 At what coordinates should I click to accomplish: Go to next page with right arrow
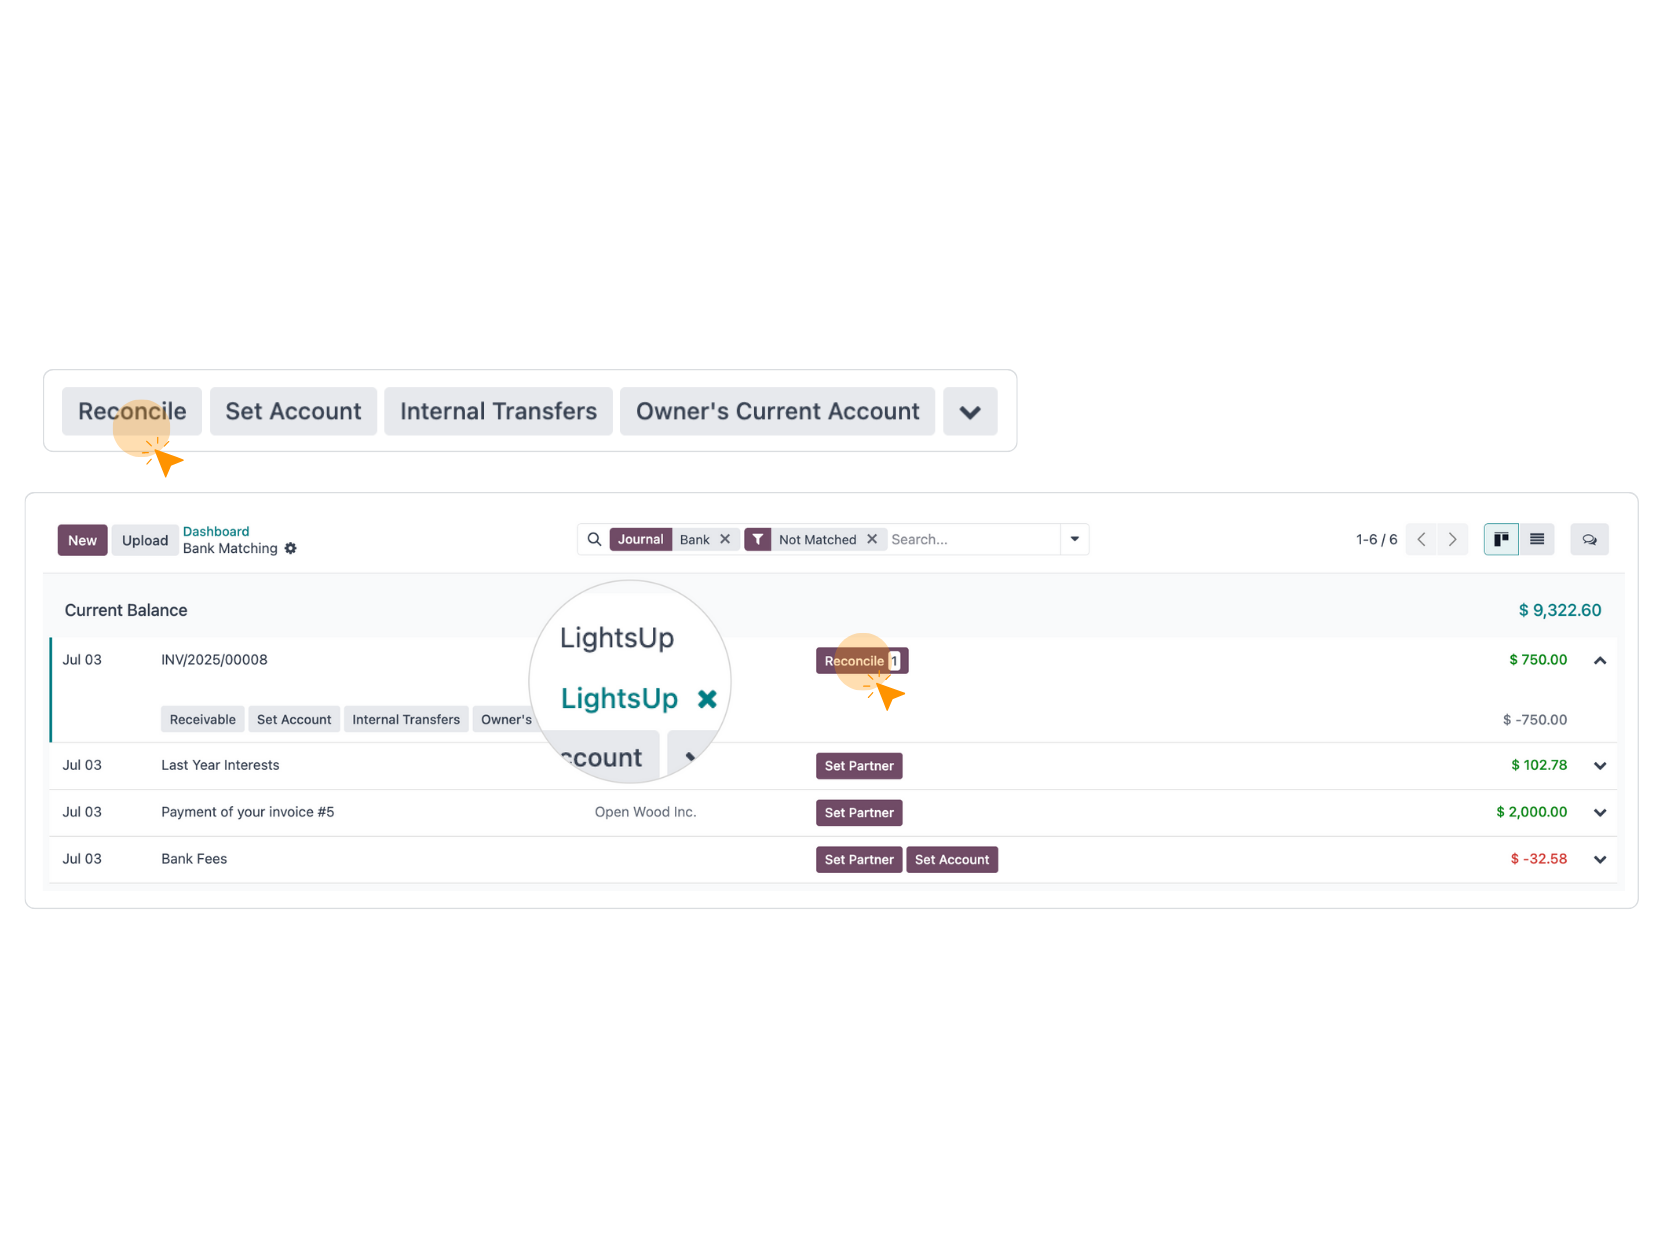click(x=1452, y=539)
